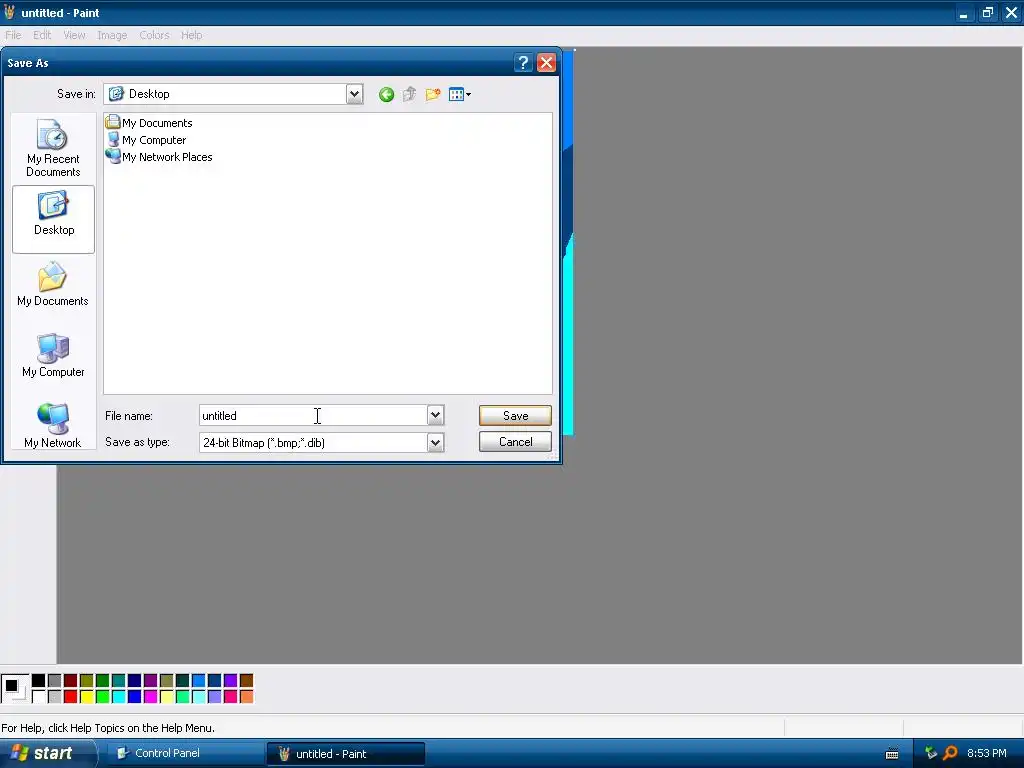
Task: Pick the cyan color swatch
Action: pos(119,697)
